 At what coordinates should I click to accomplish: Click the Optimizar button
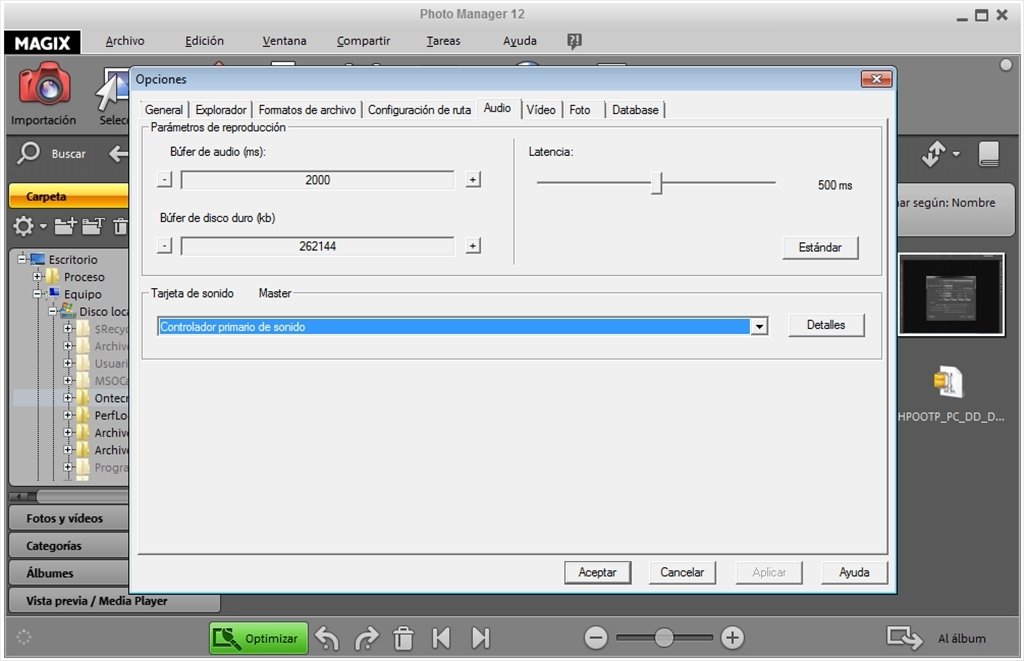[258, 638]
